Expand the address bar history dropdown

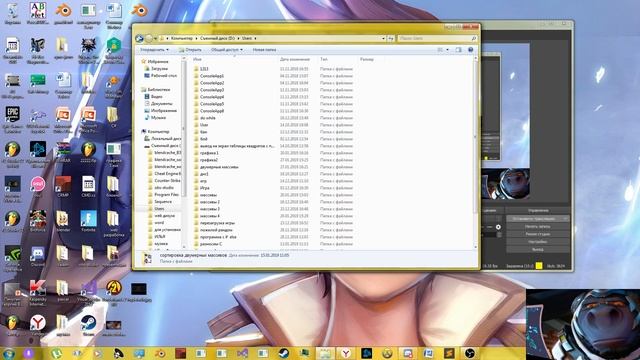tap(383, 38)
